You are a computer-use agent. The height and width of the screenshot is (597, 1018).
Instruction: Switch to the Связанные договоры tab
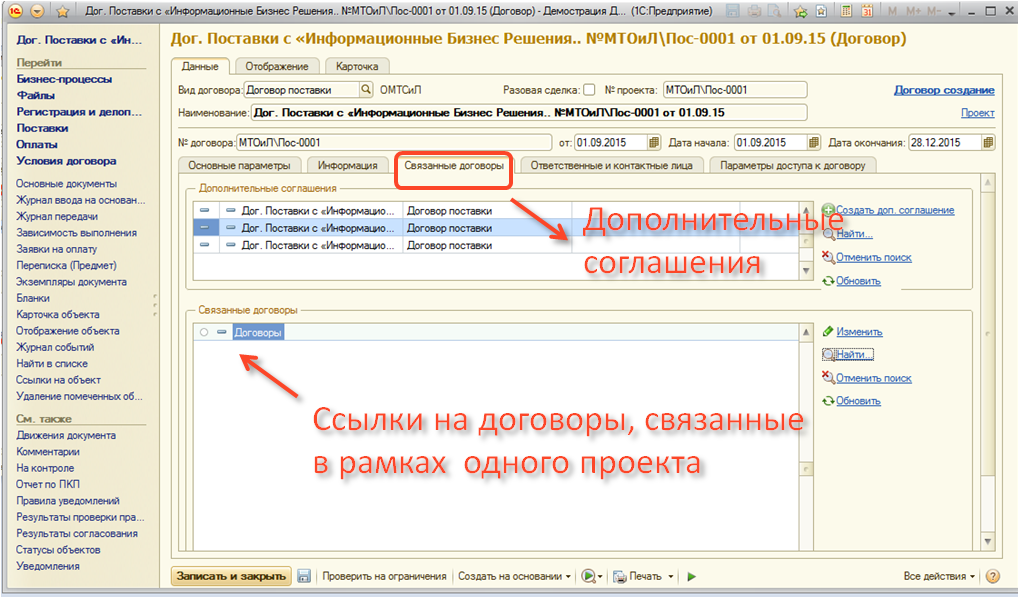454,165
